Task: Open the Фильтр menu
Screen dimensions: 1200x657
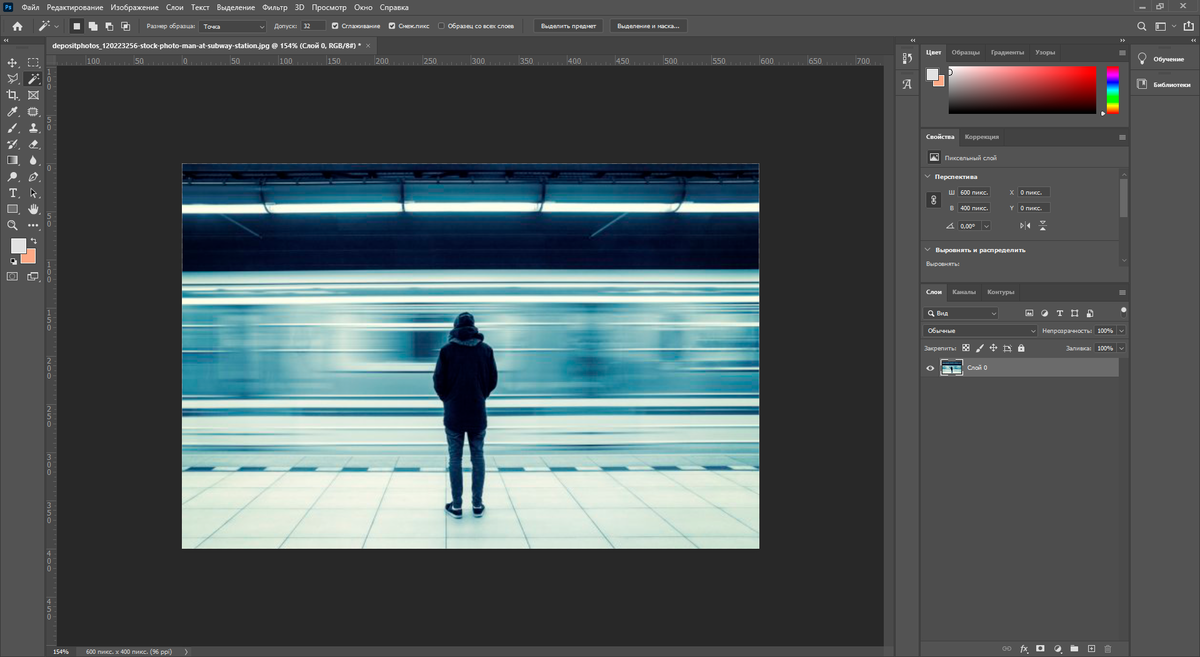Action: [x=275, y=7]
